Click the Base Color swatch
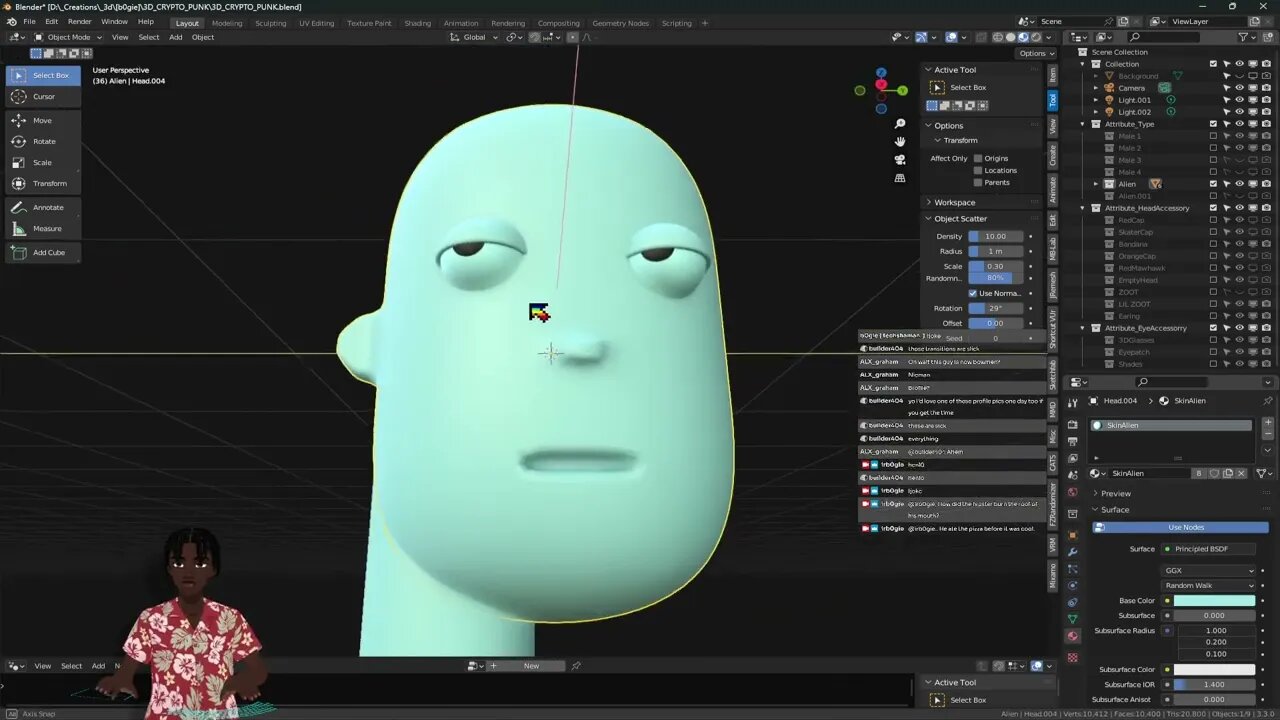The width and height of the screenshot is (1280, 720). click(1214, 601)
